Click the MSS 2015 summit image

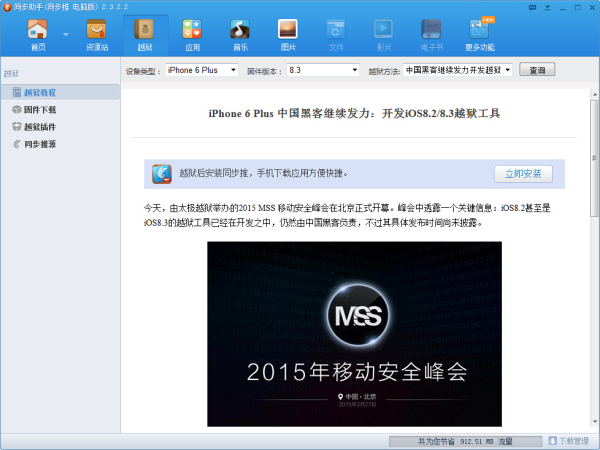(x=354, y=334)
